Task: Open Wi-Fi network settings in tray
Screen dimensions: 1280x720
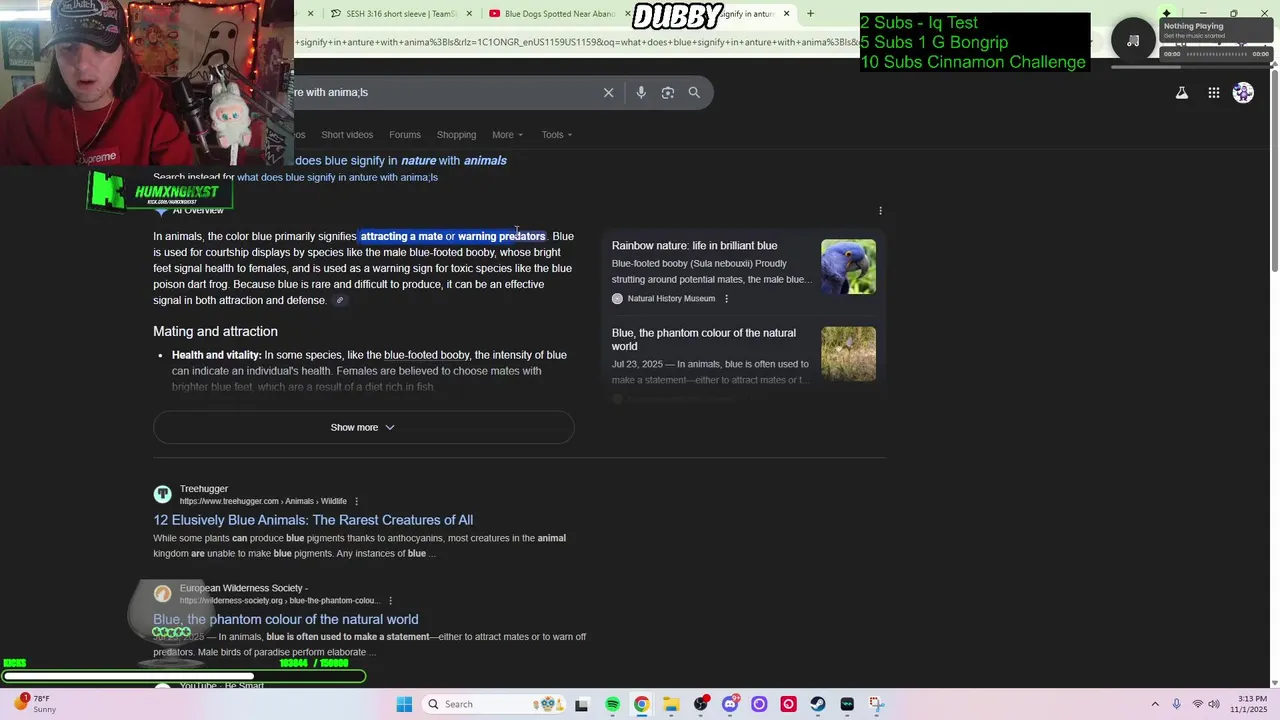Action: pyautogui.click(x=1197, y=704)
